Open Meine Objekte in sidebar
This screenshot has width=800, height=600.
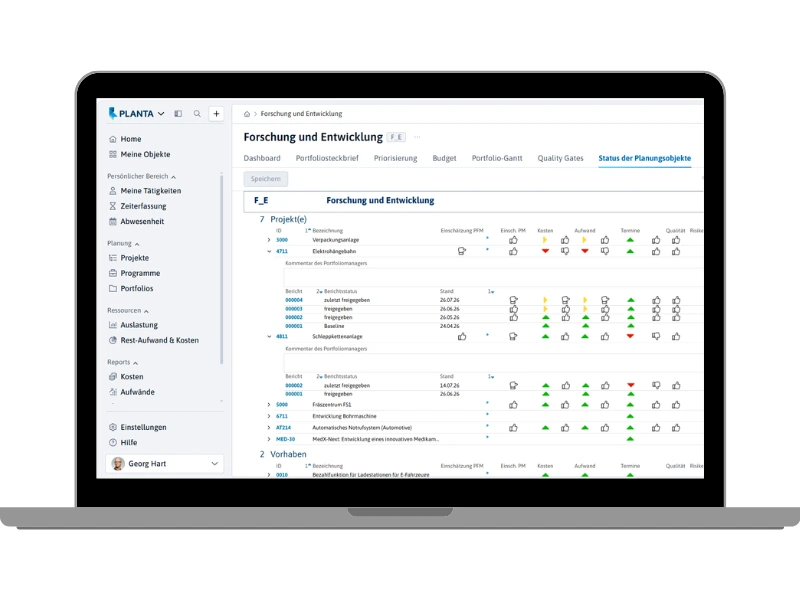(140, 154)
